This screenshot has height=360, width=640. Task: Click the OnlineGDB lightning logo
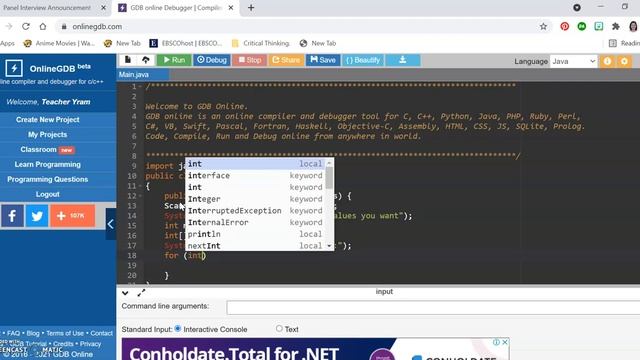point(14,68)
